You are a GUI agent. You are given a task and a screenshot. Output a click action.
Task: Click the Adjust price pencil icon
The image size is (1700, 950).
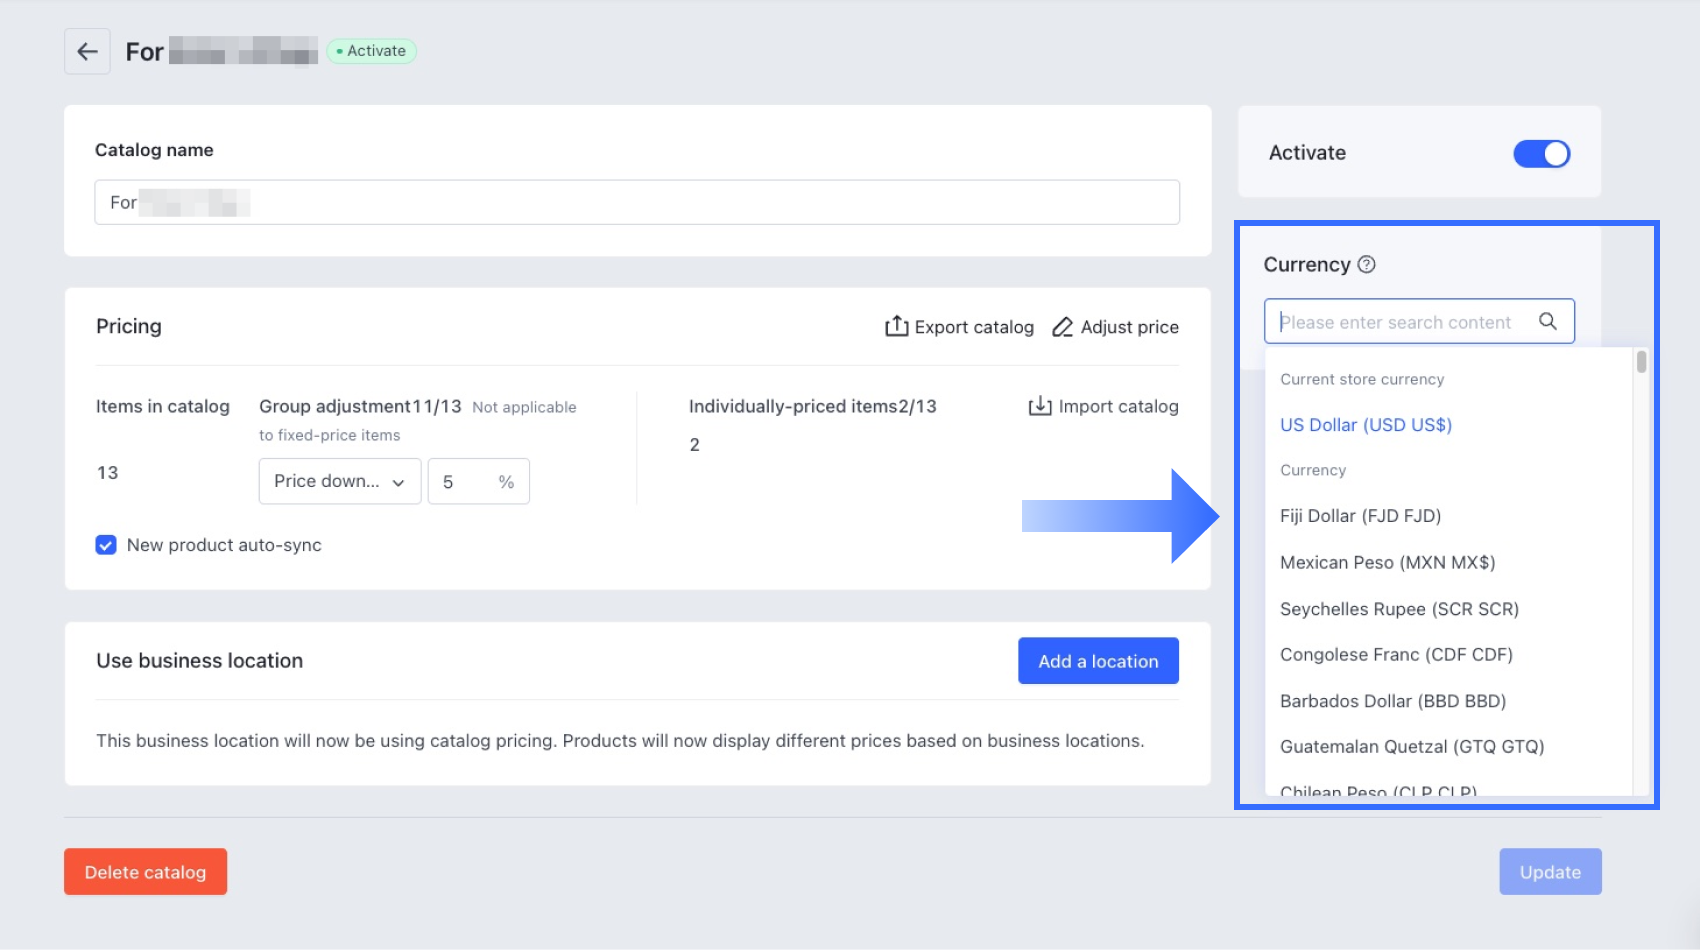pyautogui.click(x=1062, y=327)
